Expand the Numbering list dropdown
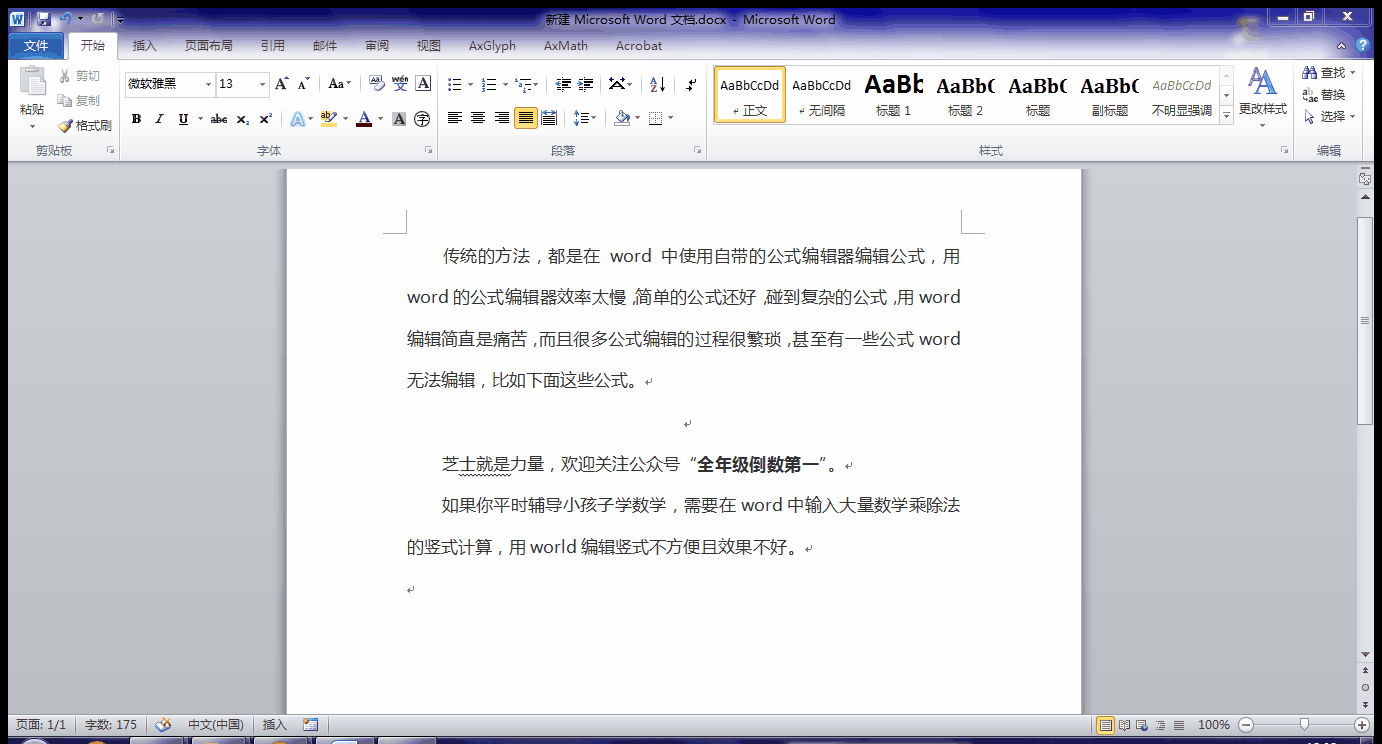The height and width of the screenshot is (744, 1382). (x=505, y=85)
